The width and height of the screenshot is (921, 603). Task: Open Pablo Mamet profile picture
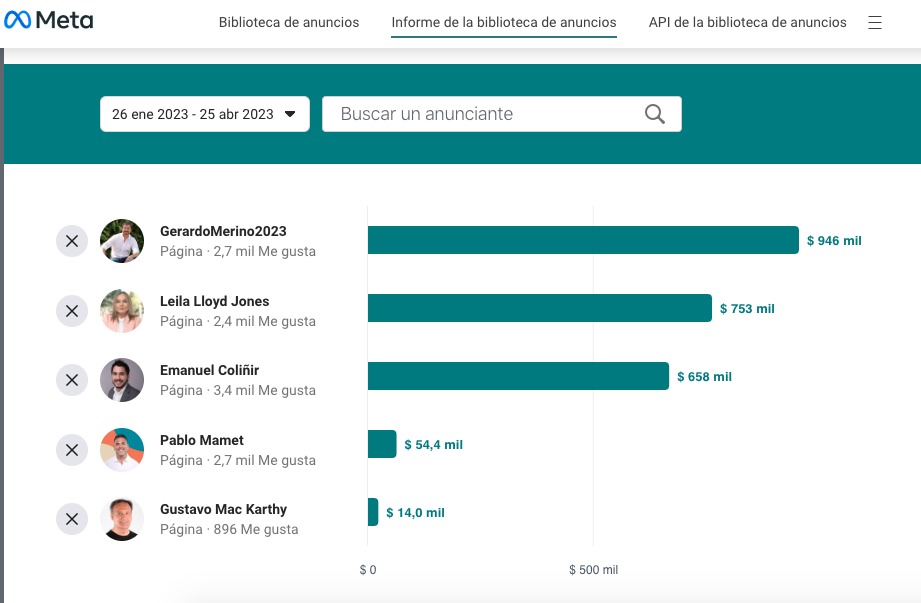122,450
